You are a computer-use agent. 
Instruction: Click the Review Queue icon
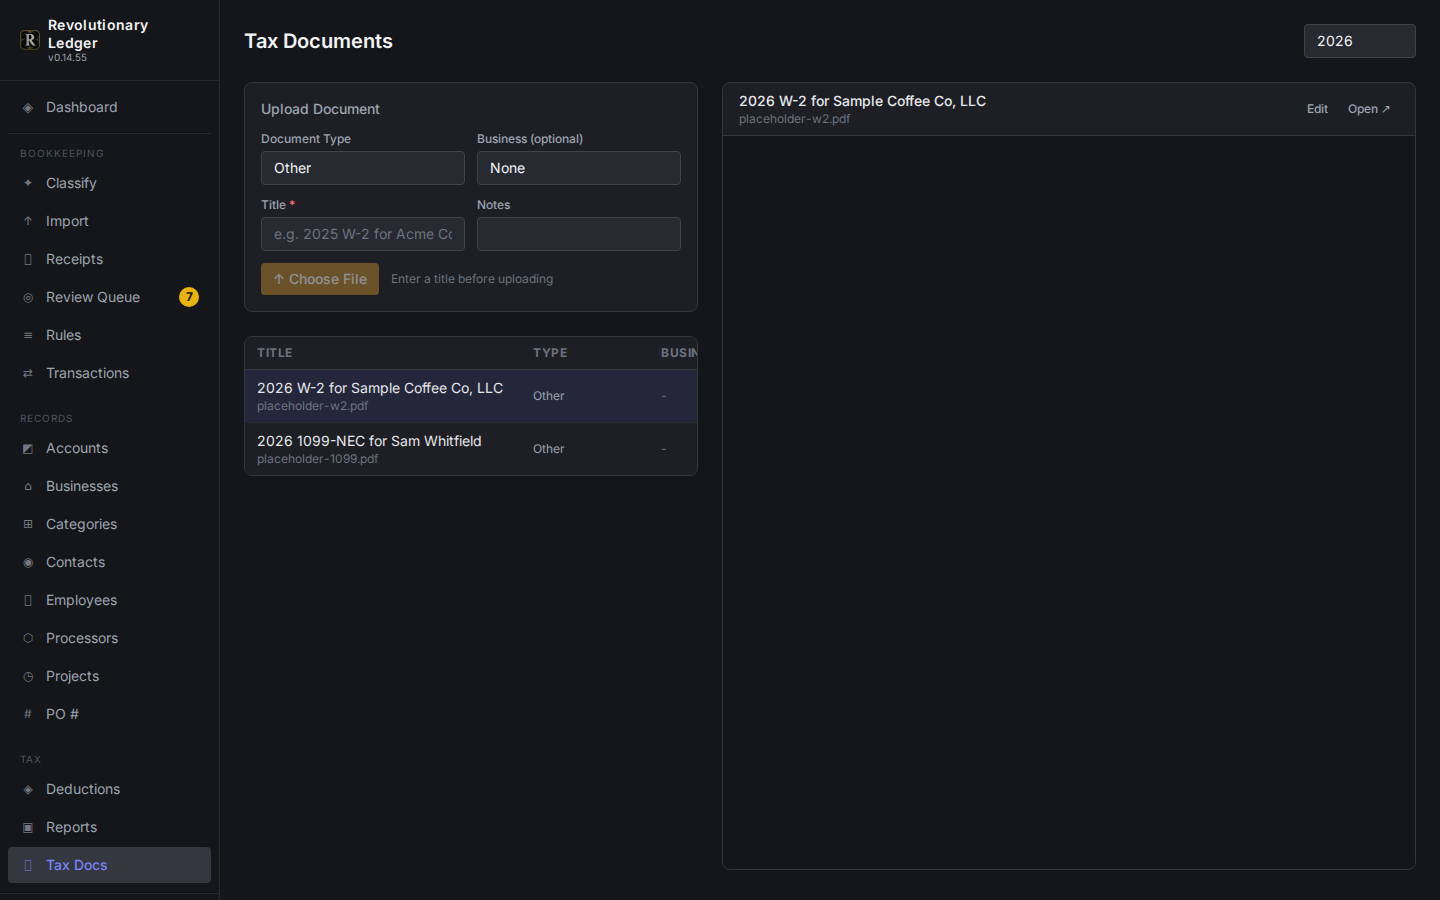pos(28,298)
